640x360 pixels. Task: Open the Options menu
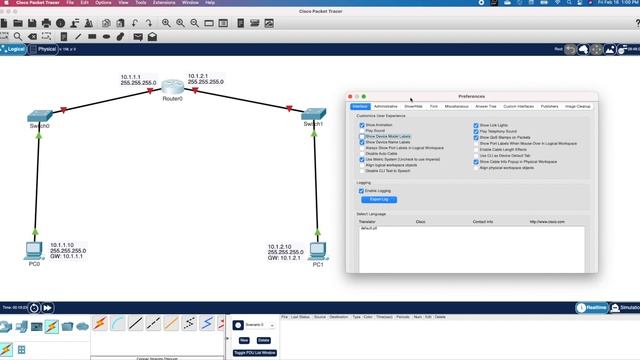pos(103,2)
